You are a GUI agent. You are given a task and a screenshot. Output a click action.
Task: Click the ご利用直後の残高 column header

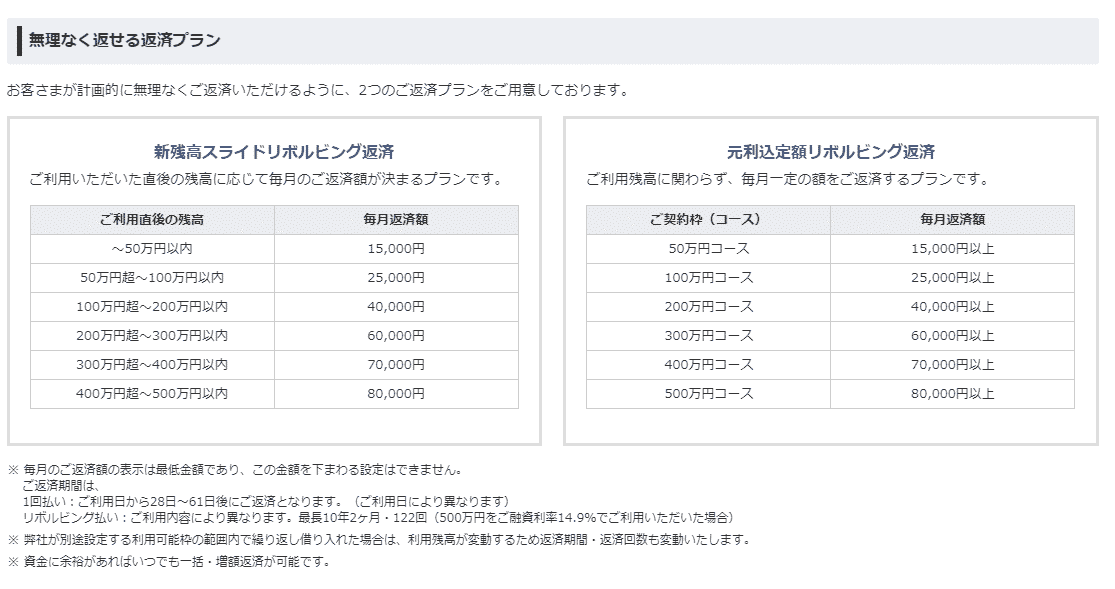point(152,220)
